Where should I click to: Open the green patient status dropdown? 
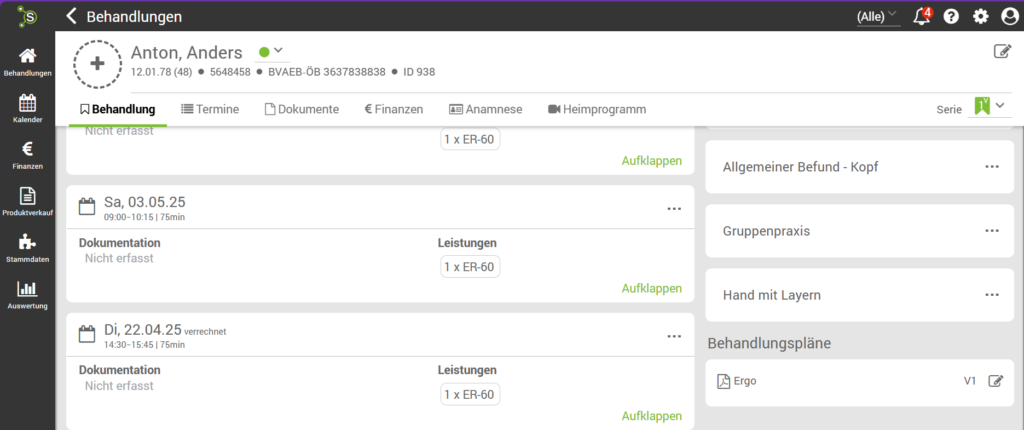(x=271, y=52)
